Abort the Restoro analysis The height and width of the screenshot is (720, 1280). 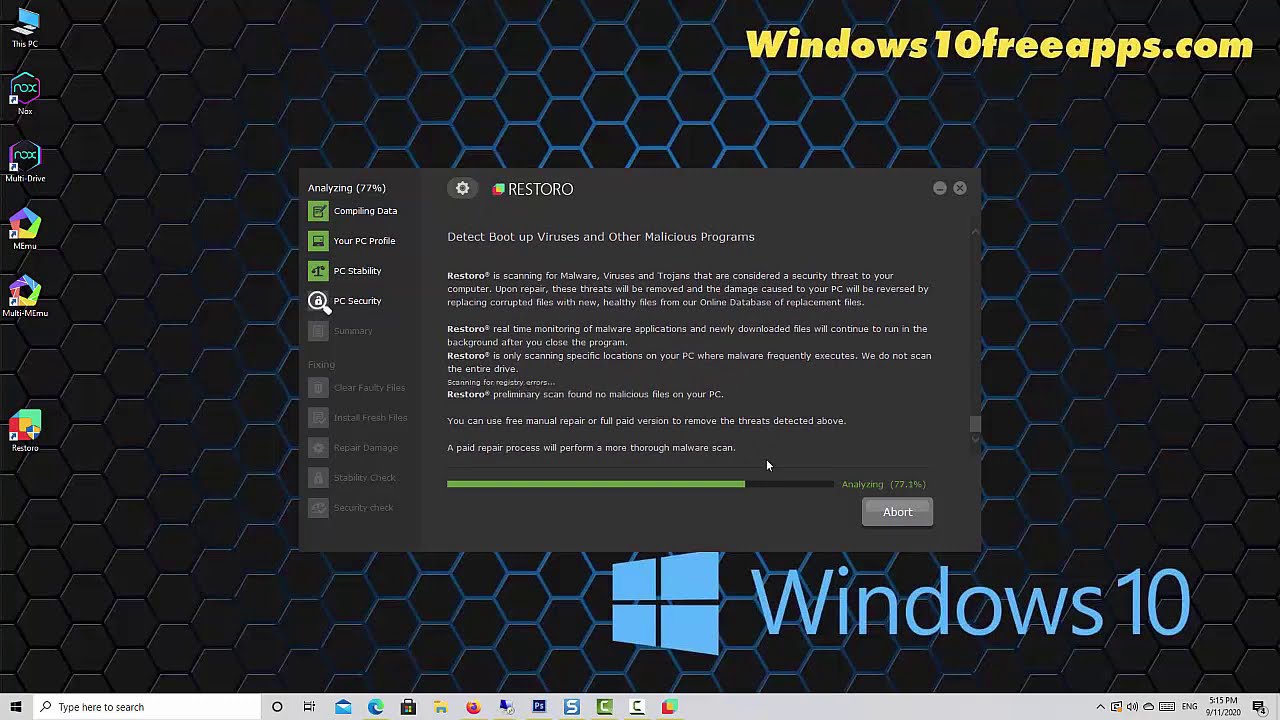coord(897,512)
